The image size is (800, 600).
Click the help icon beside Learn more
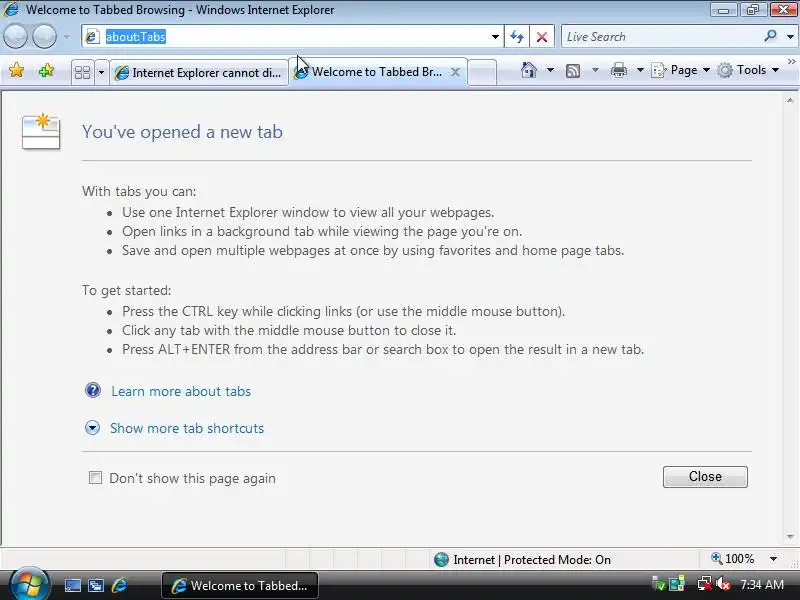click(x=93, y=390)
